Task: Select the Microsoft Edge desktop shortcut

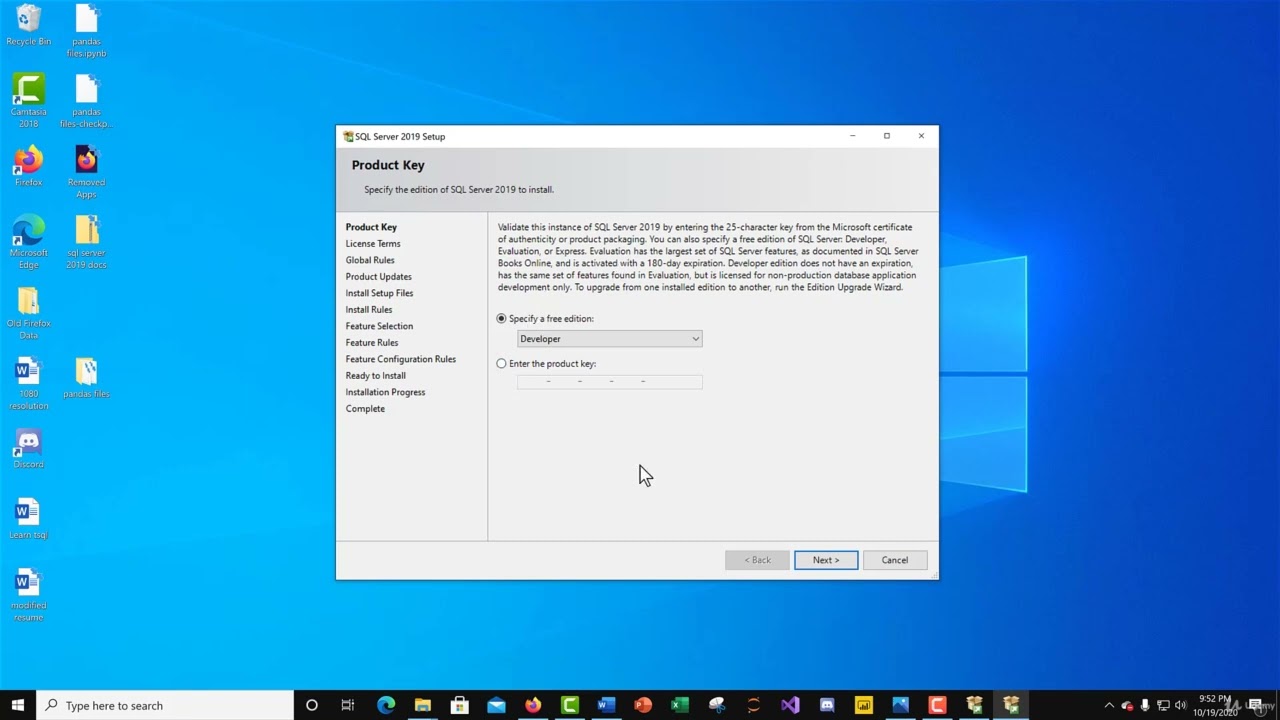Action: pos(28,242)
